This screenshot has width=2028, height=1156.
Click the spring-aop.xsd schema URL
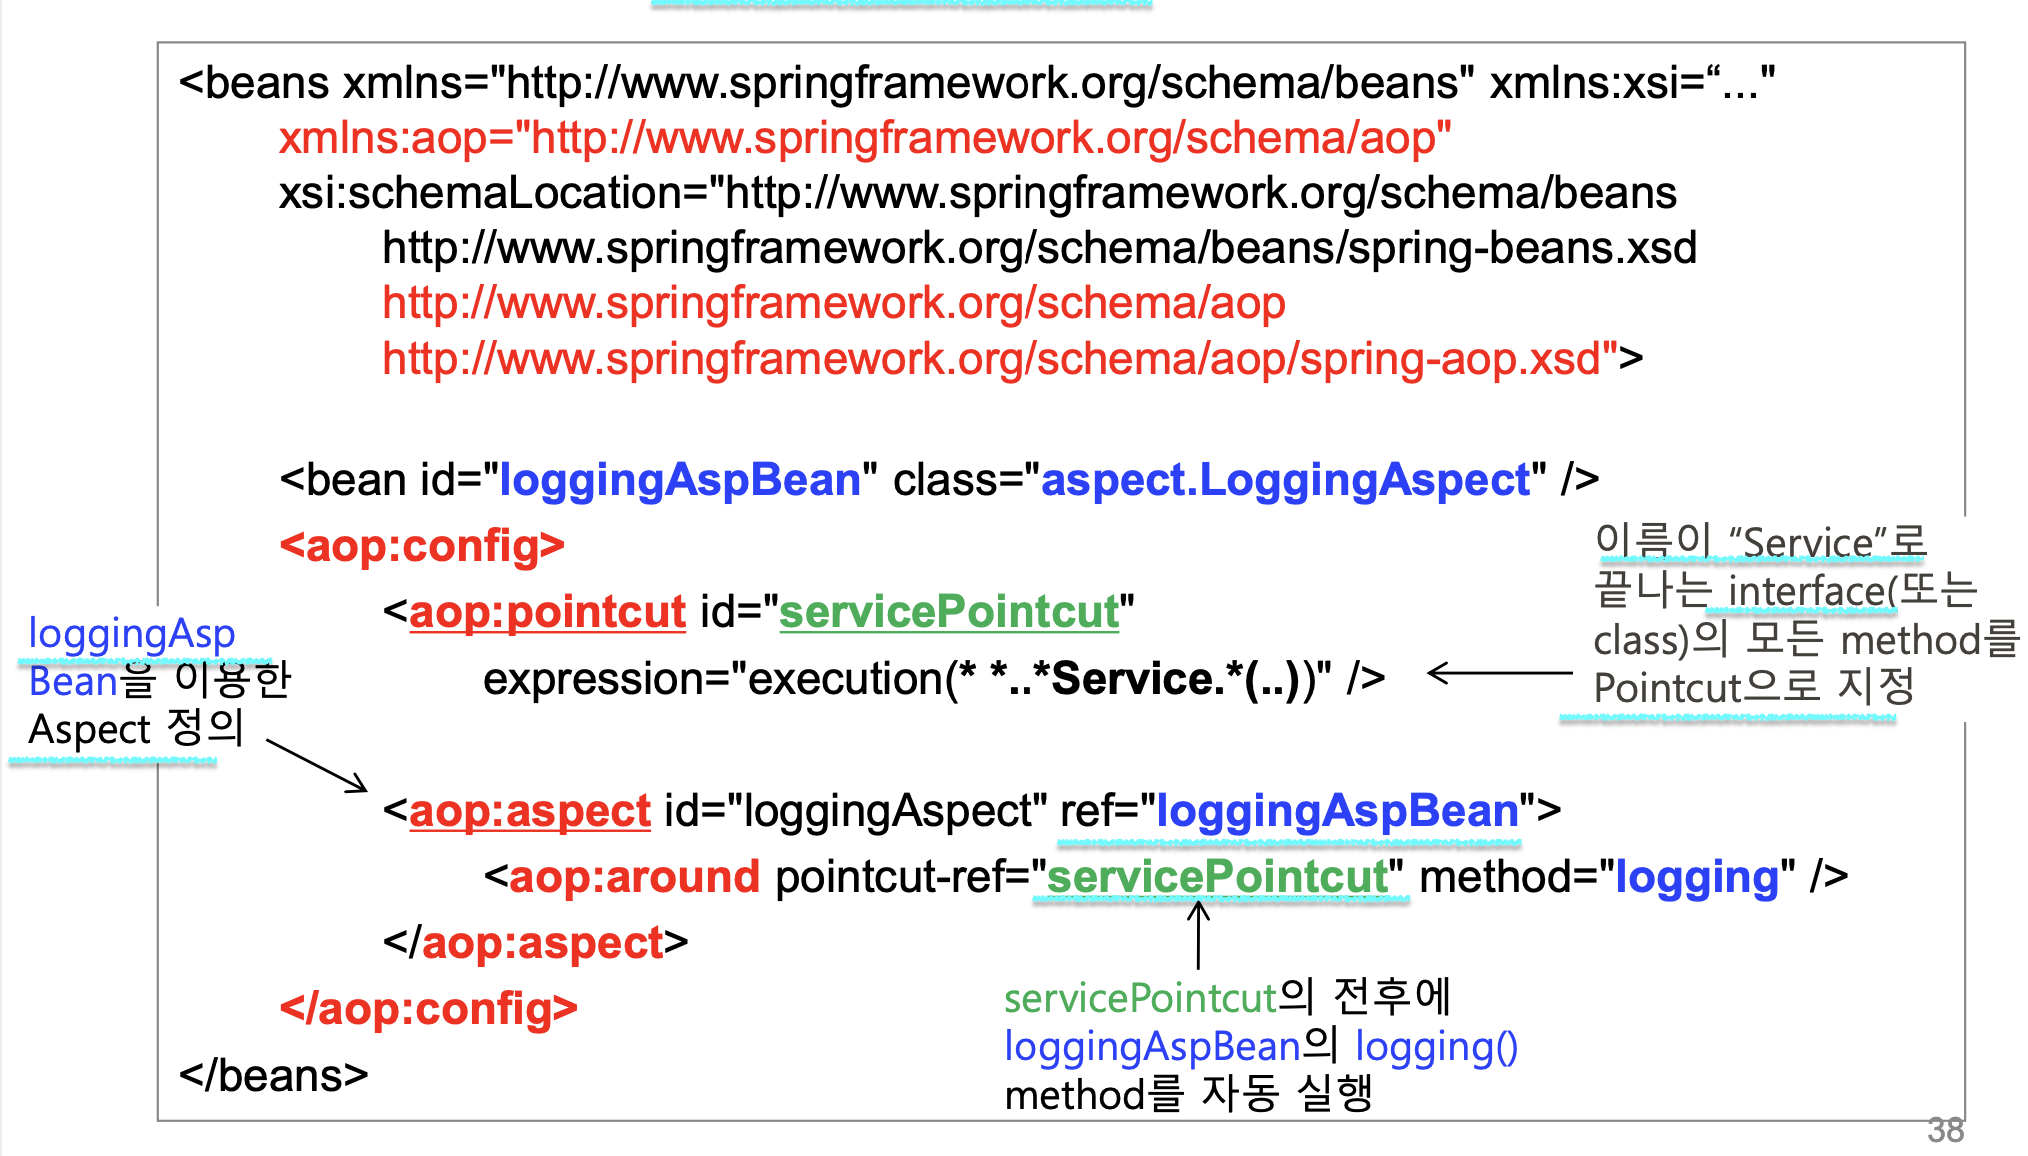tap(1000, 359)
